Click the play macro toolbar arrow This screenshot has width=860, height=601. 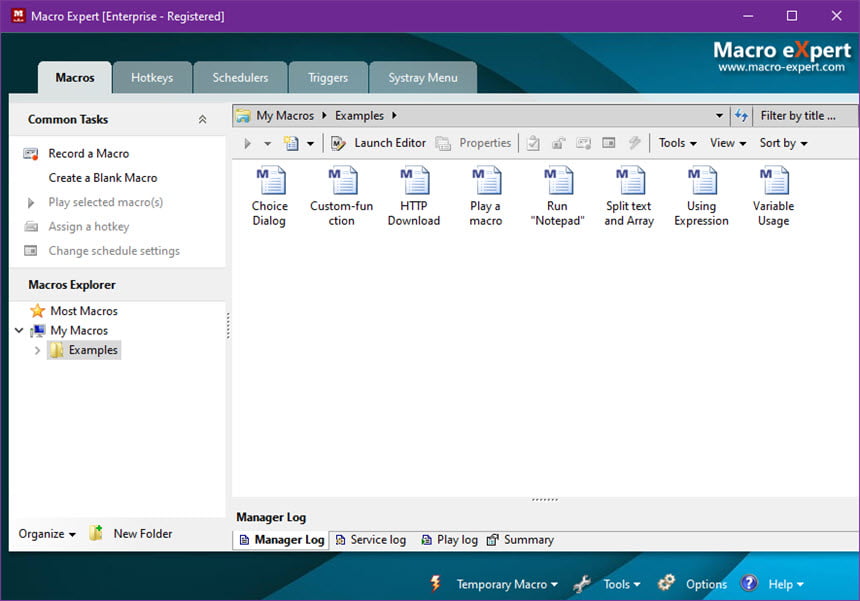tap(247, 143)
